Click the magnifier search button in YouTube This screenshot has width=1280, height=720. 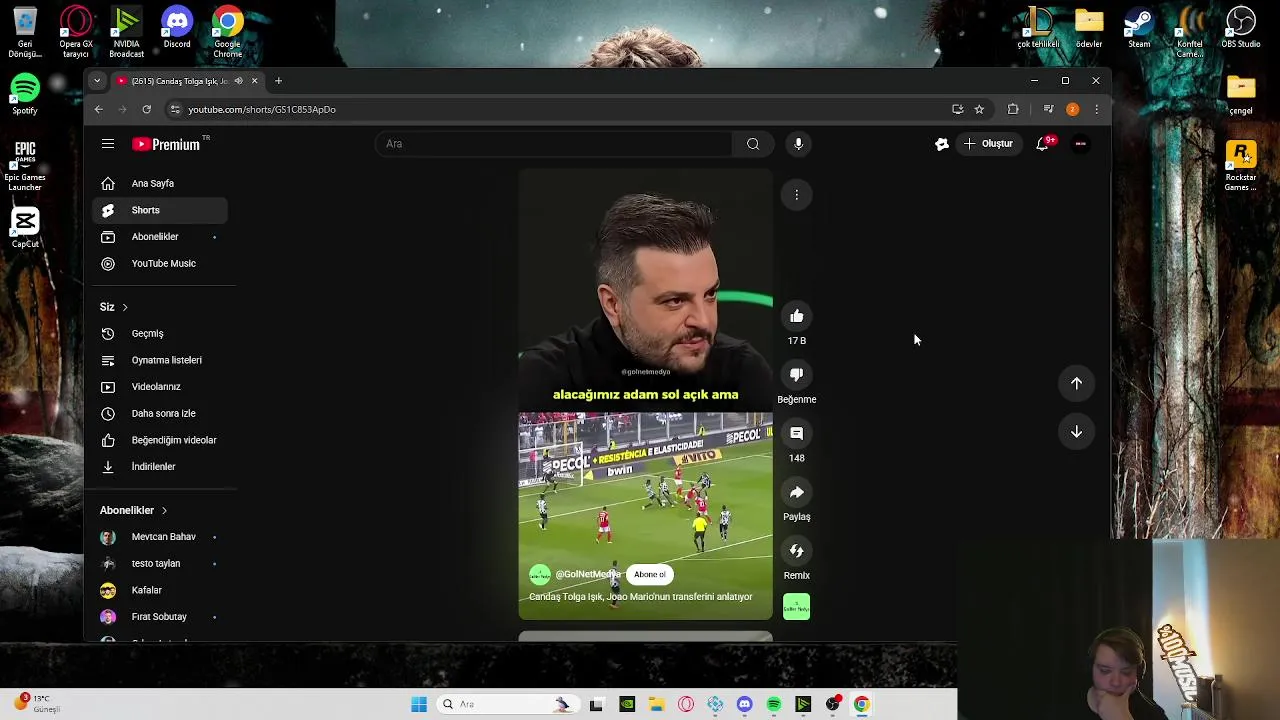(753, 144)
